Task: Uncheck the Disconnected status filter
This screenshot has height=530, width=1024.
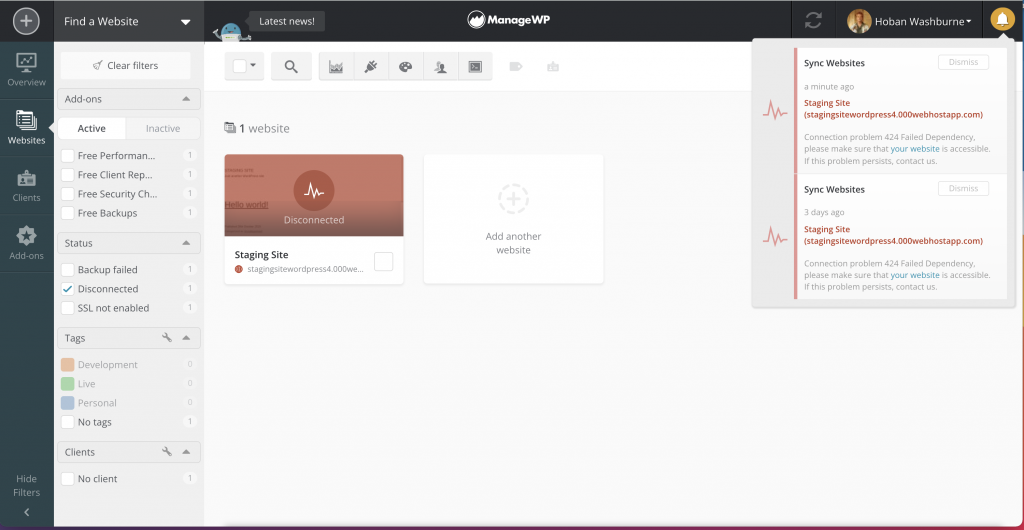Action: [x=67, y=288]
